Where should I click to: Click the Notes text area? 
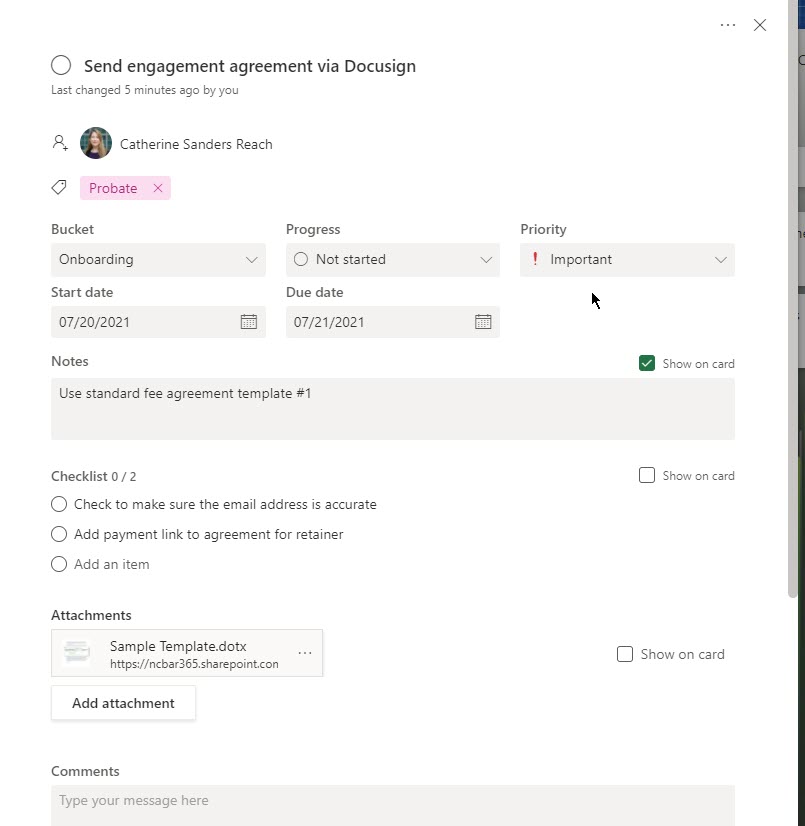click(x=392, y=408)
